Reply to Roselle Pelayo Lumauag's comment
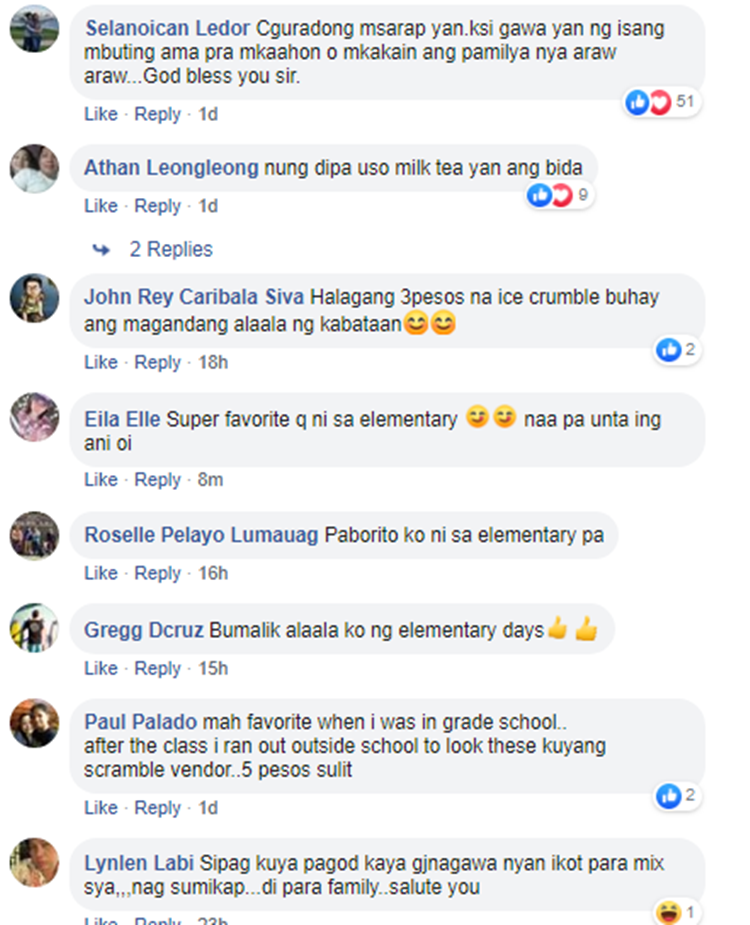The height and width of the screenshot is (925, 750). (x=158, y=573)
